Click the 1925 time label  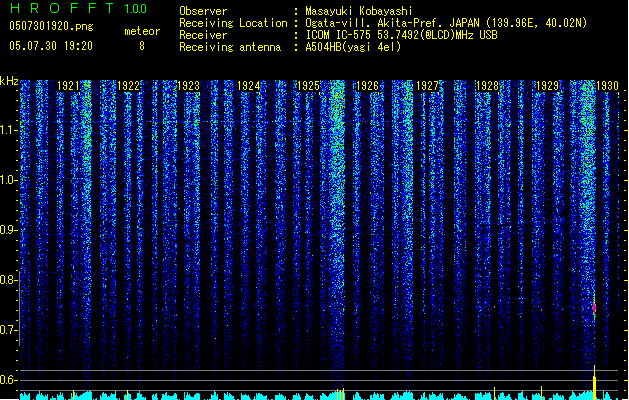[308, 86]
